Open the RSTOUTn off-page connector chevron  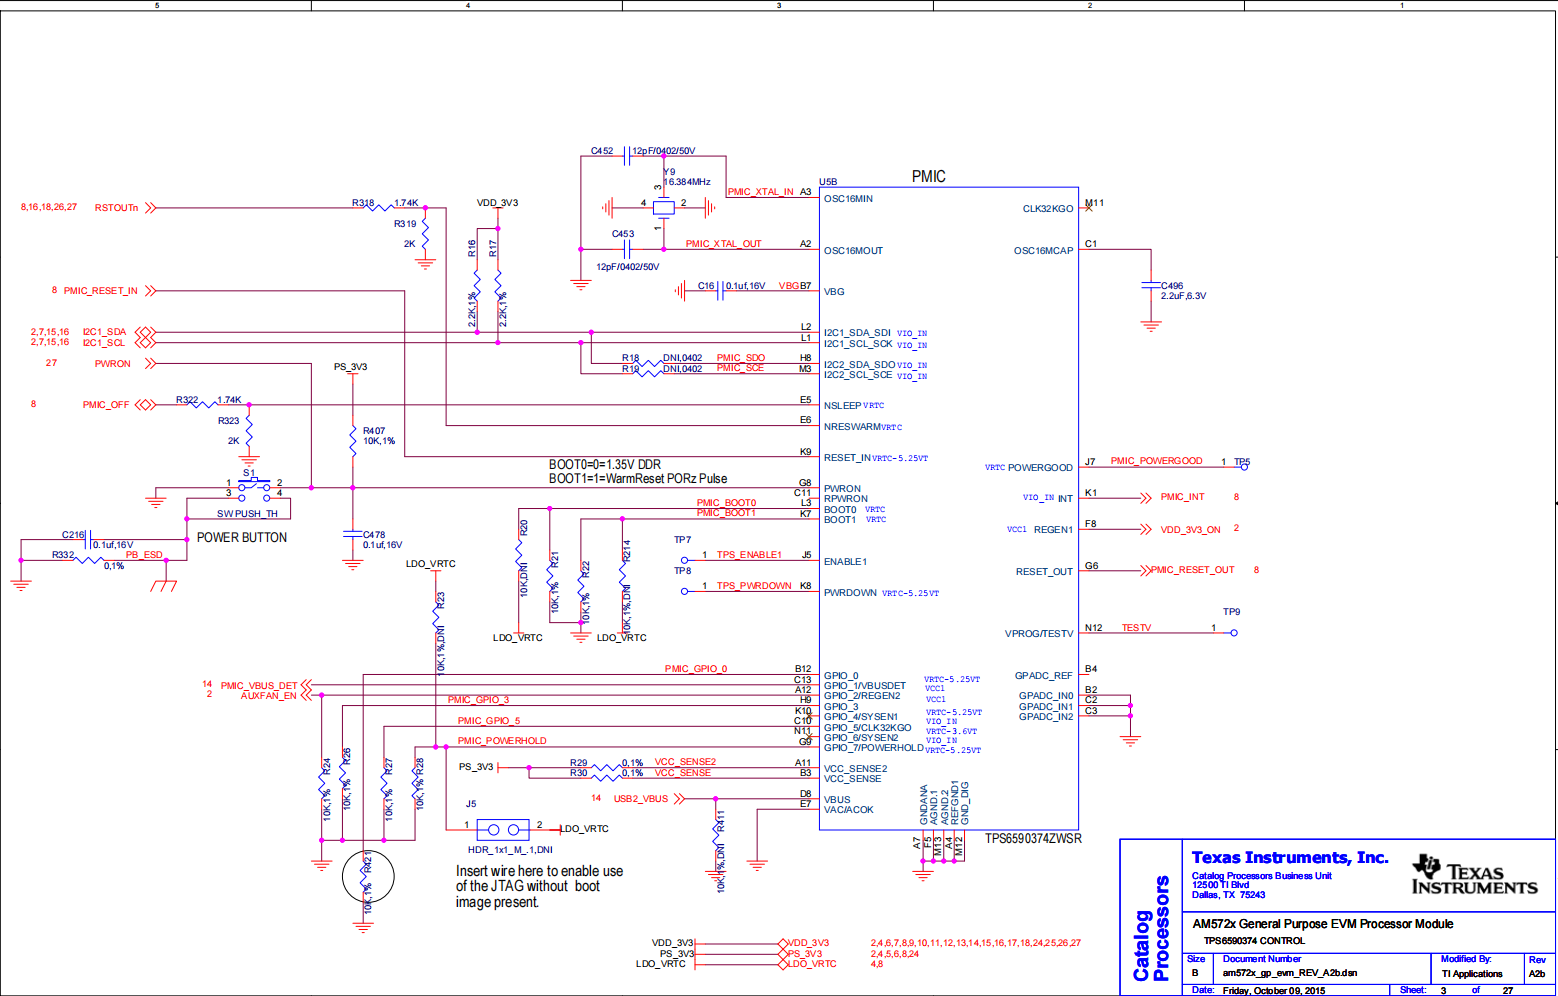point(148,208)
